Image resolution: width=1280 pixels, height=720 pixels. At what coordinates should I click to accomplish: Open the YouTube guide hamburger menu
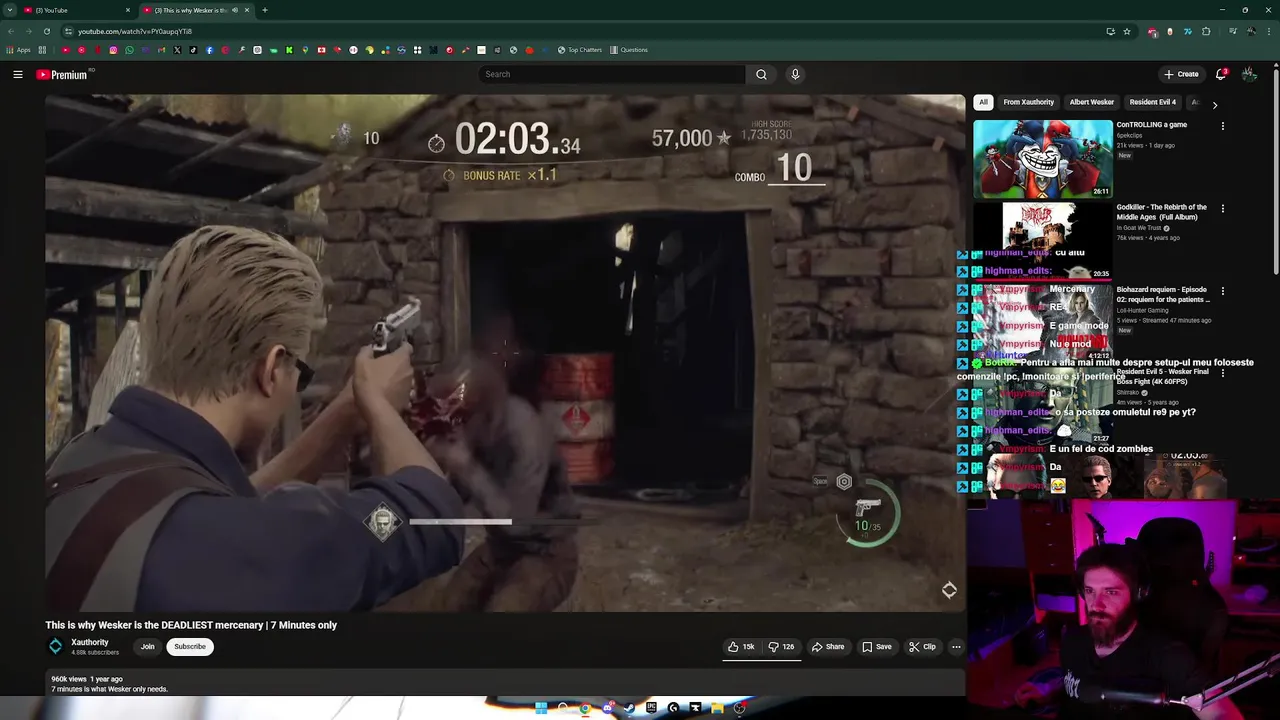click(x=18, y=74)
